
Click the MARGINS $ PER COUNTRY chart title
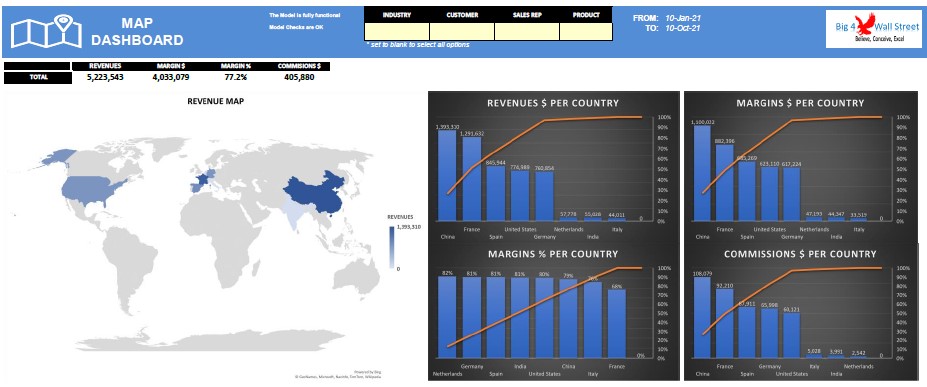(800, 103)
